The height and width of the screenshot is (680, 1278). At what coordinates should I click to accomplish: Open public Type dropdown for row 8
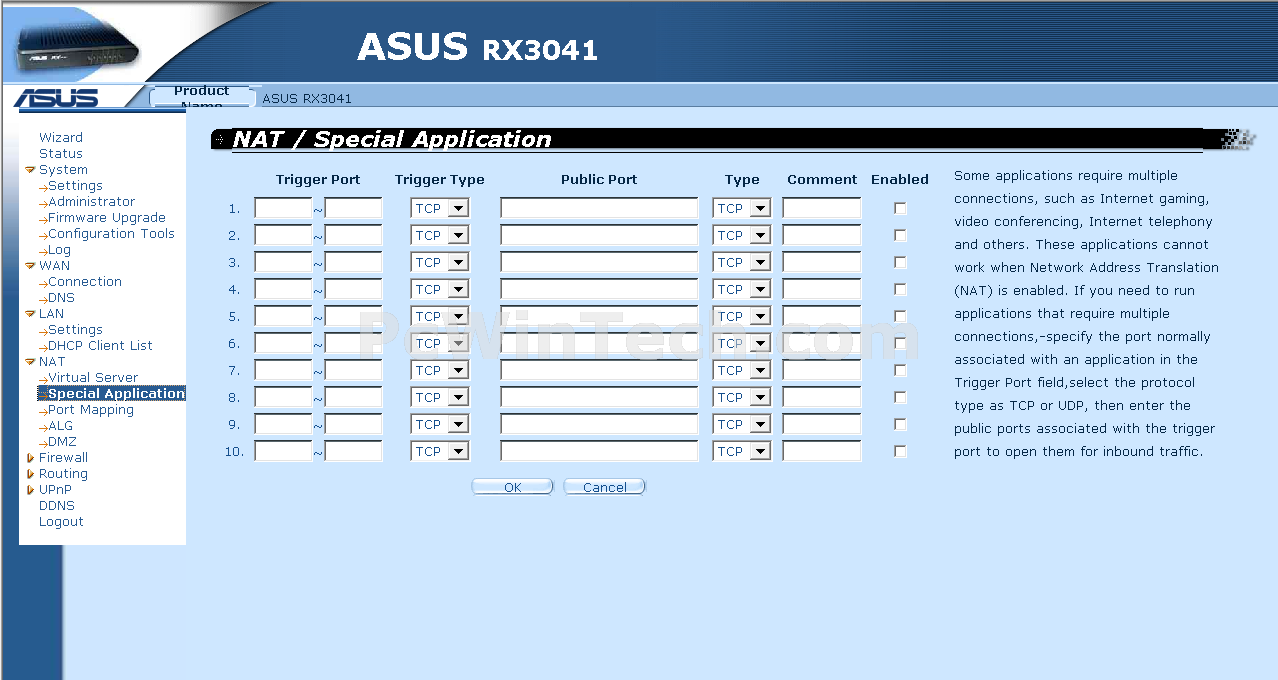pos(742,398)
